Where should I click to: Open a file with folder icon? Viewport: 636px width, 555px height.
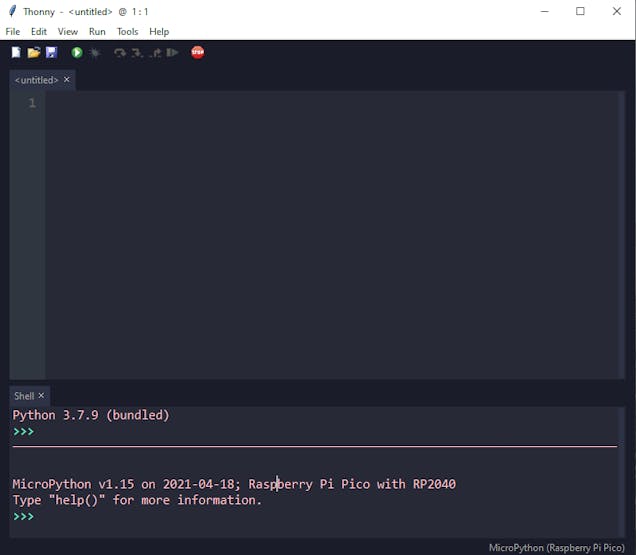[x=34, y=52]
